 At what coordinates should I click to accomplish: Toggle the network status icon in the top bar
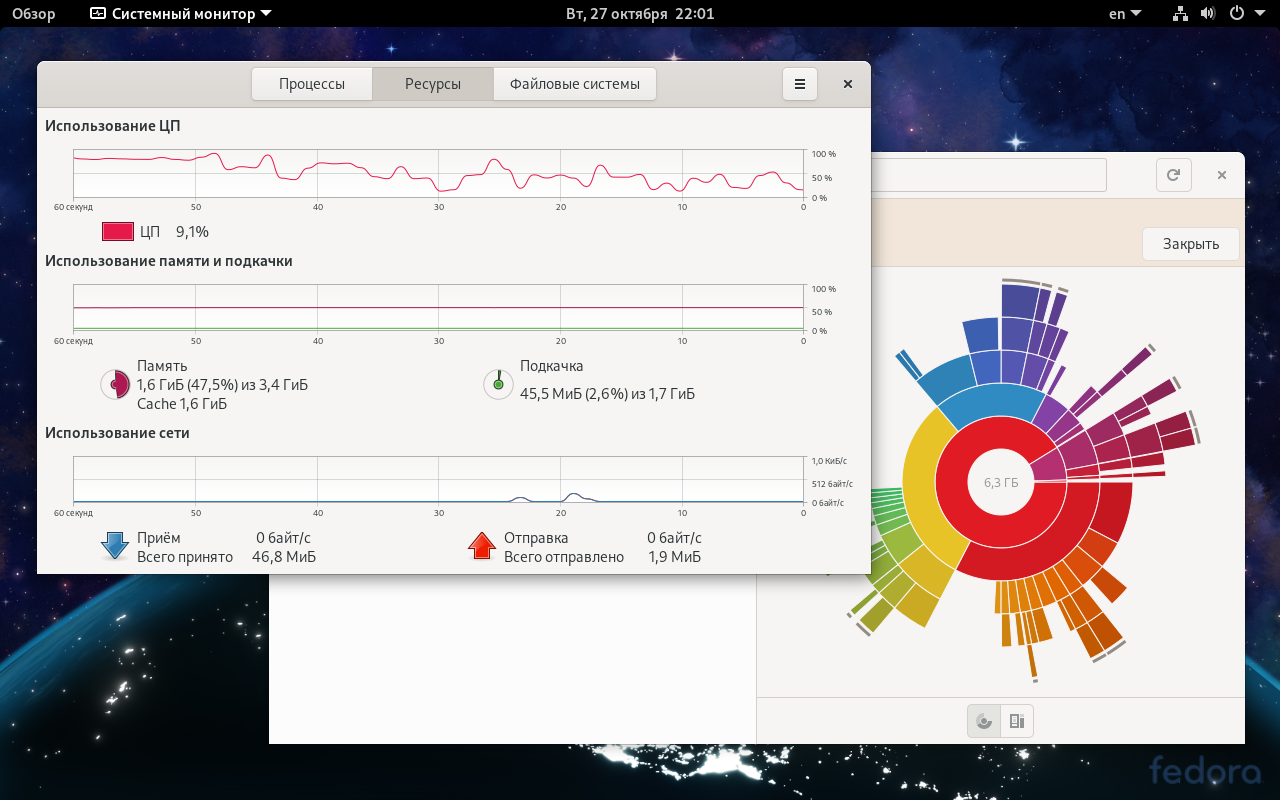point(1179,14)
